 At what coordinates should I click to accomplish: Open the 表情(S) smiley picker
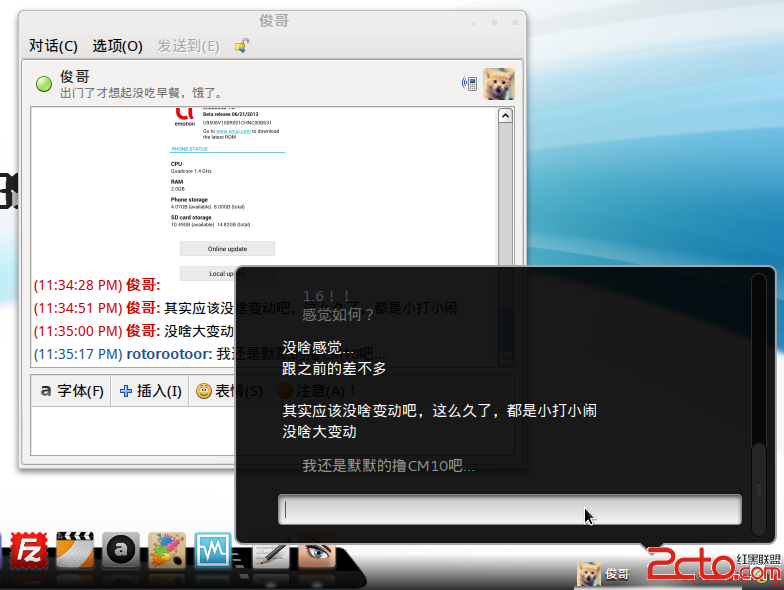[x=228, y=391]
